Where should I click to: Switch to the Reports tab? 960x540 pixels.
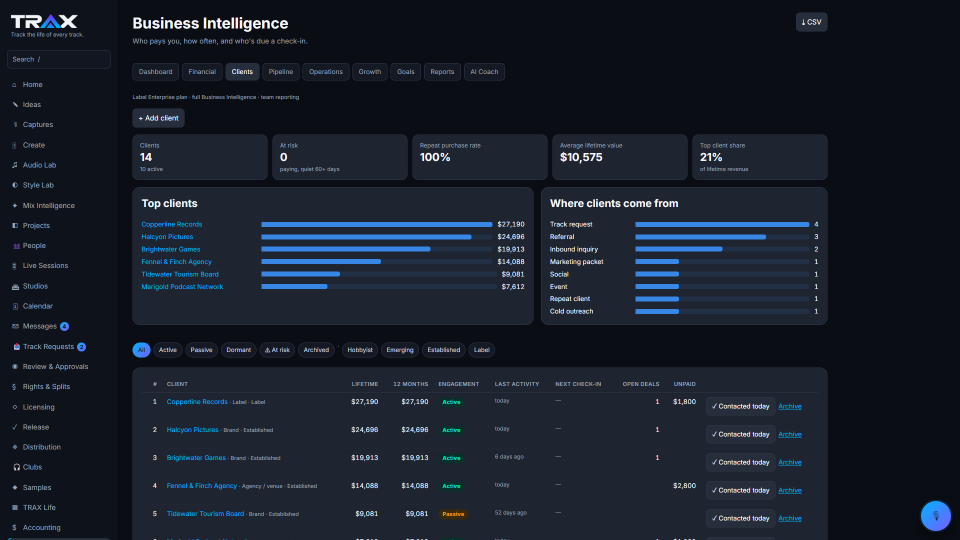pyautogui.click(x=442, y=72)
